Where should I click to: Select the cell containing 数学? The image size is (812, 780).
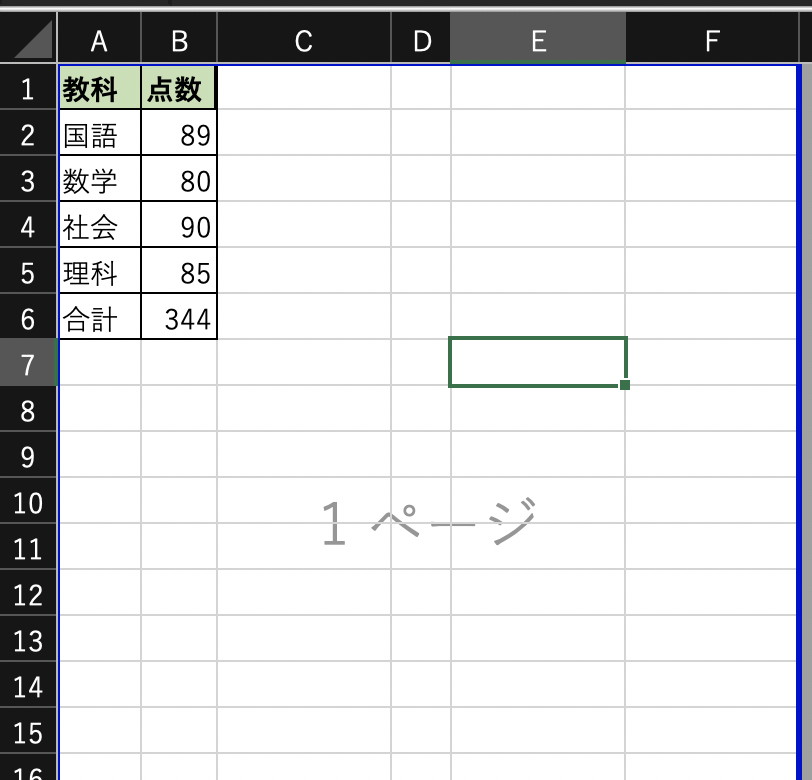click(99, 179)
